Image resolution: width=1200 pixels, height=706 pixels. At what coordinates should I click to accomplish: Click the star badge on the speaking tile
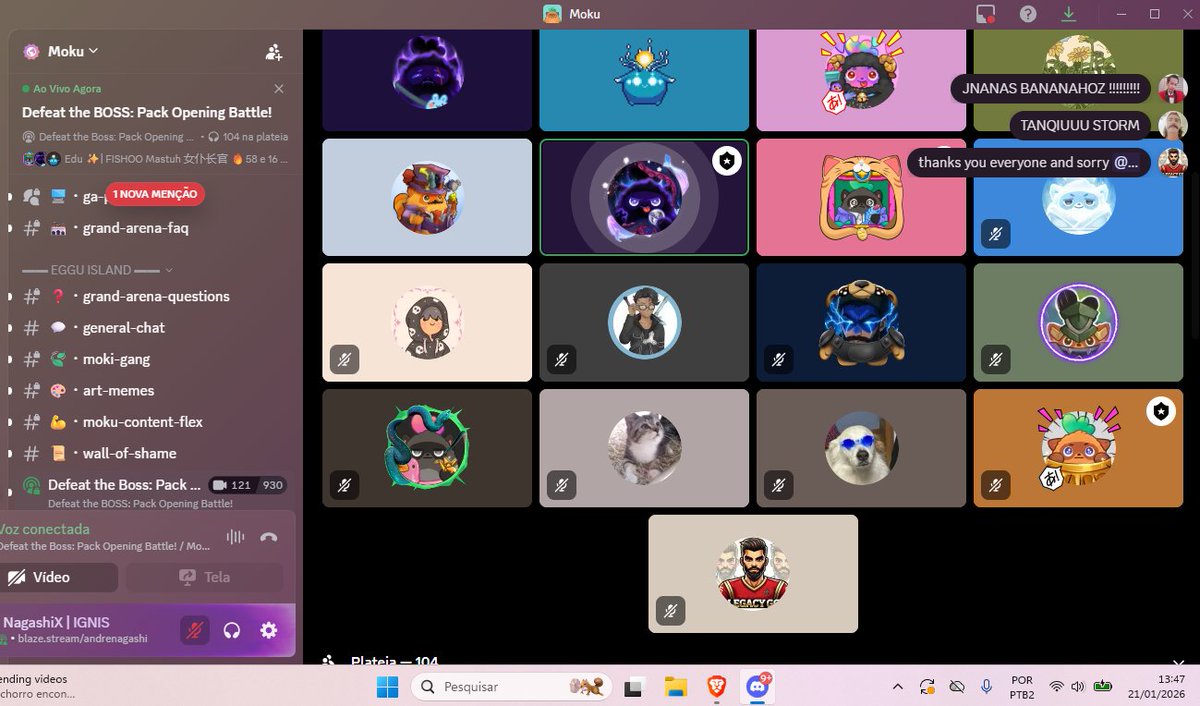[x=726, y=161]
